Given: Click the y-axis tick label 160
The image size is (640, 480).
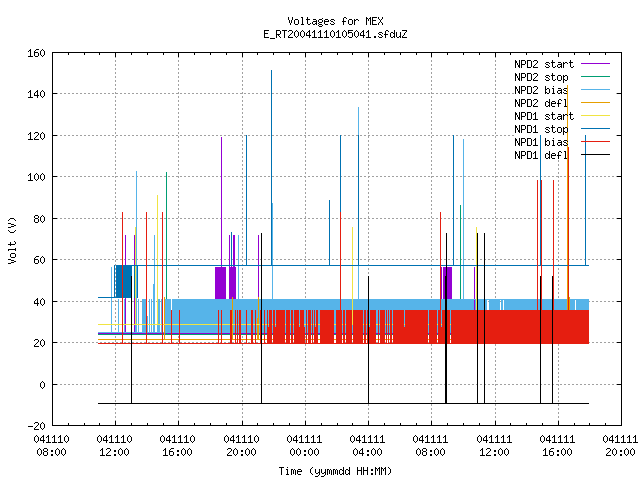Looking at the screenshot, I should [x=36, y=53].
